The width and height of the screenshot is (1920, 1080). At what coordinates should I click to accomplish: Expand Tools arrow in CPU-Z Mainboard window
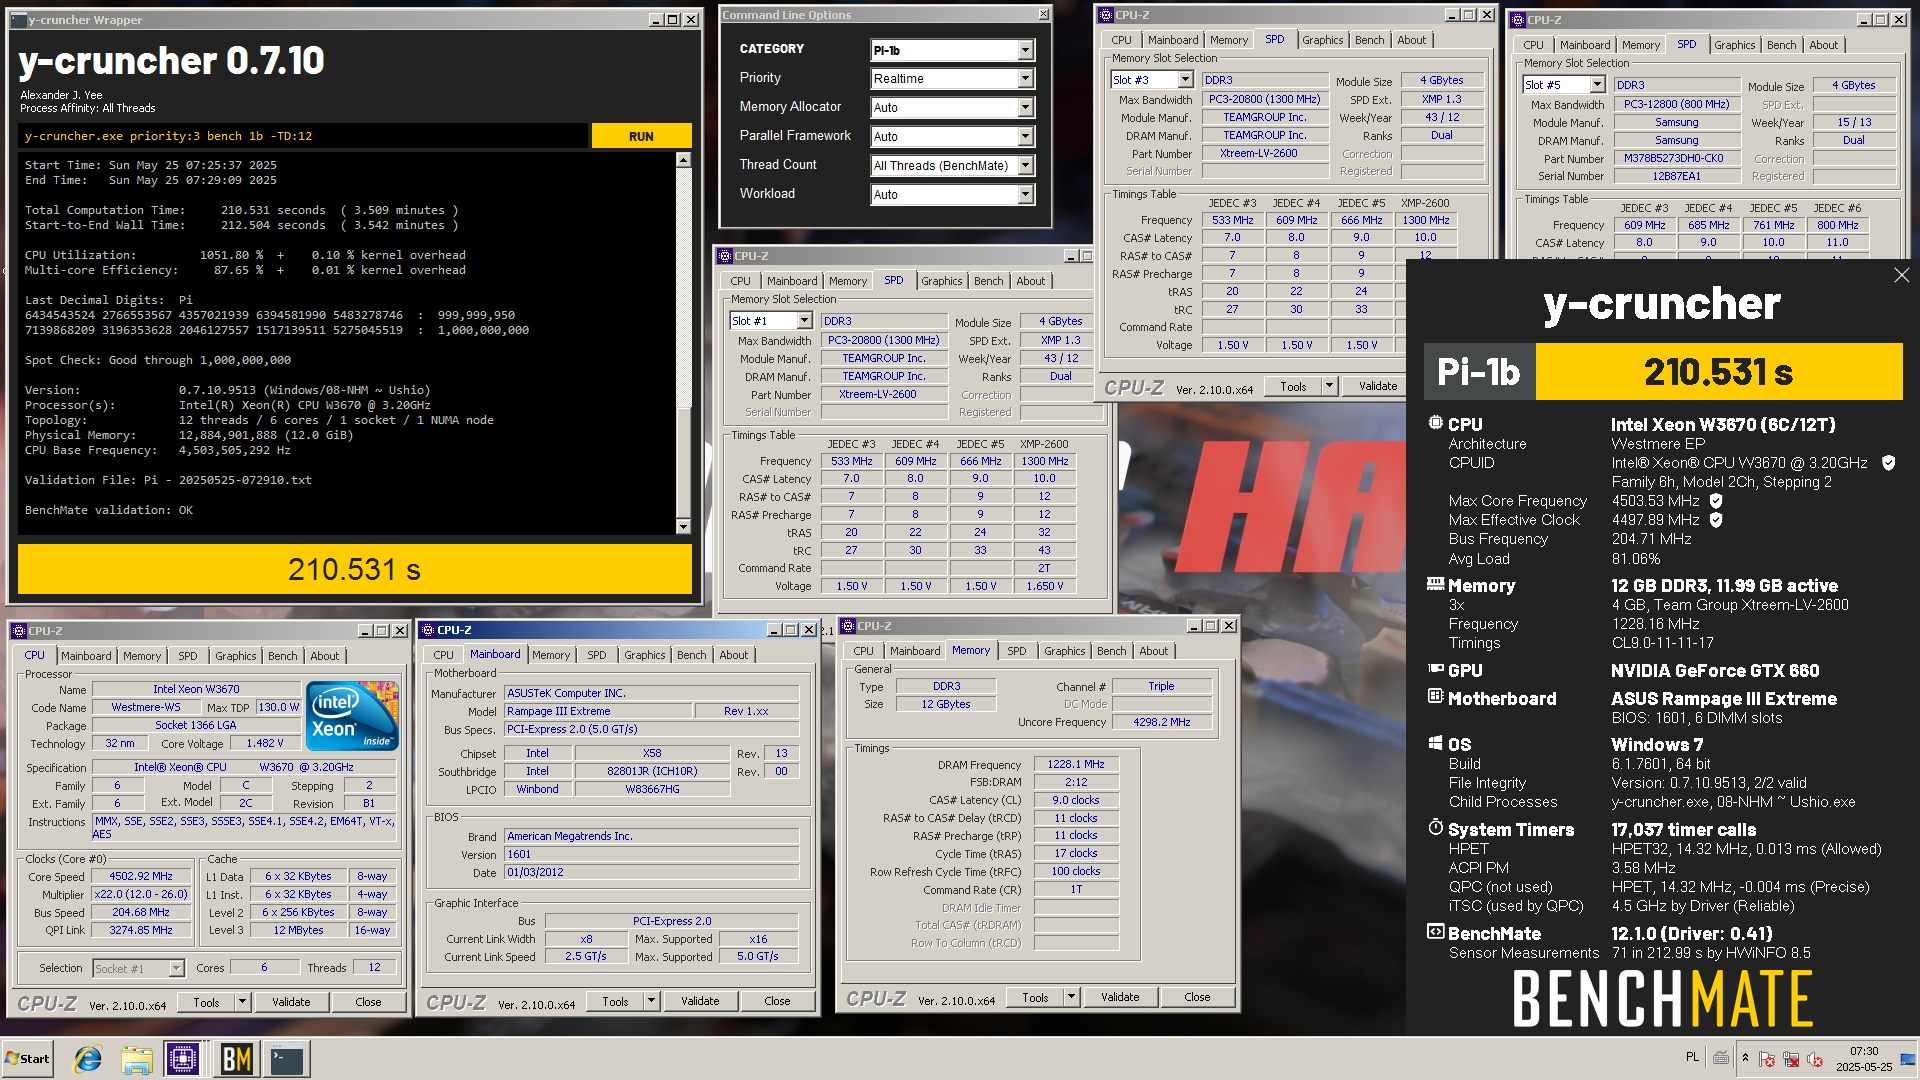pyautogui.click(x=651, y=1001)
